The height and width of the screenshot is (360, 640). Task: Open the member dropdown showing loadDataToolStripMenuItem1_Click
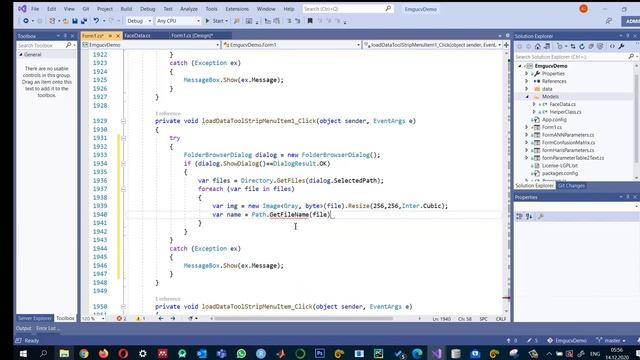(432, 45)
